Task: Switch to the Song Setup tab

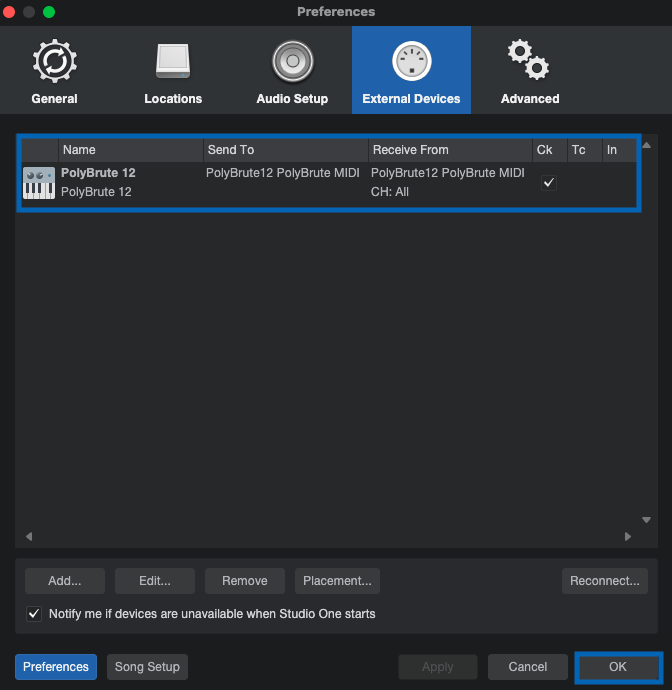Action: click(x=147, y=667)
